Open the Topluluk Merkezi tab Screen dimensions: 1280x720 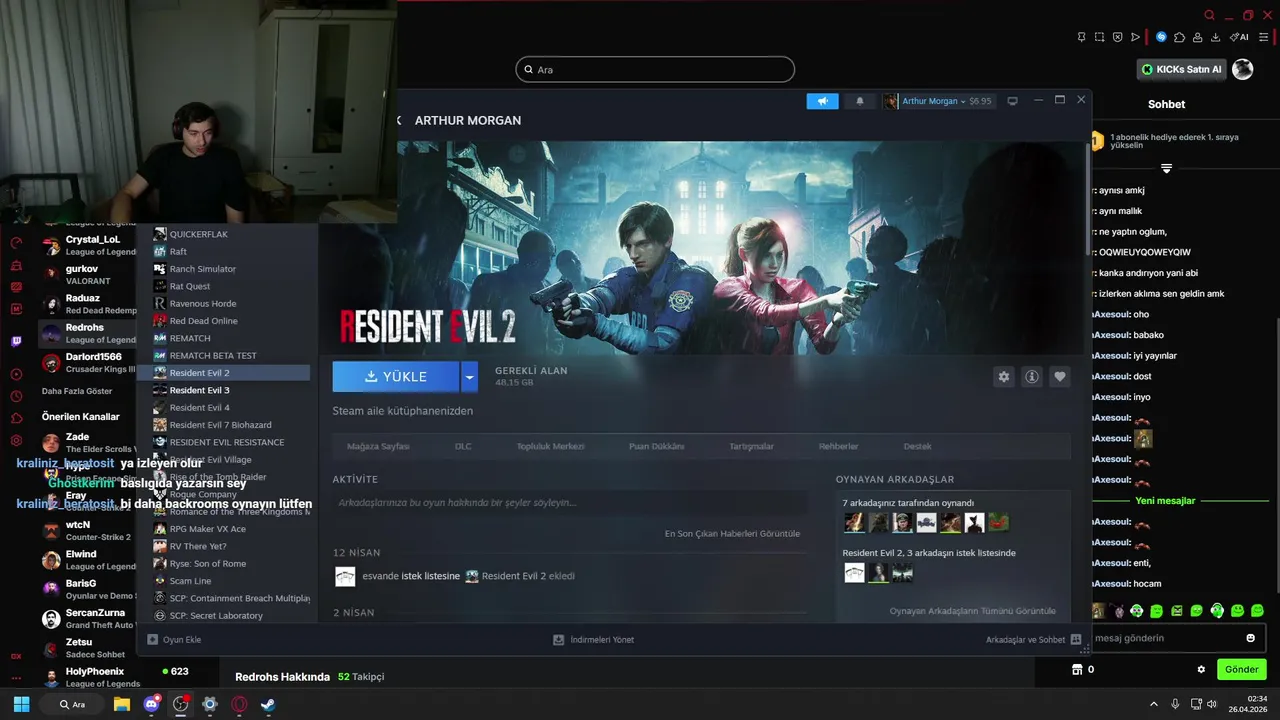point(549,446)
